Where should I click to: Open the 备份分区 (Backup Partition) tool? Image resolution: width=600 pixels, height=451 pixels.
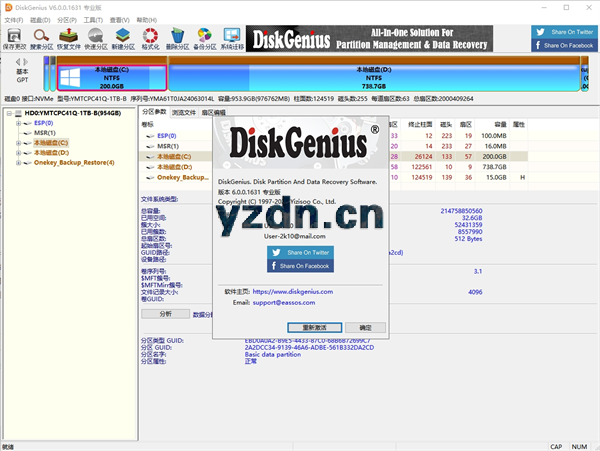click(x=204, y=38)
